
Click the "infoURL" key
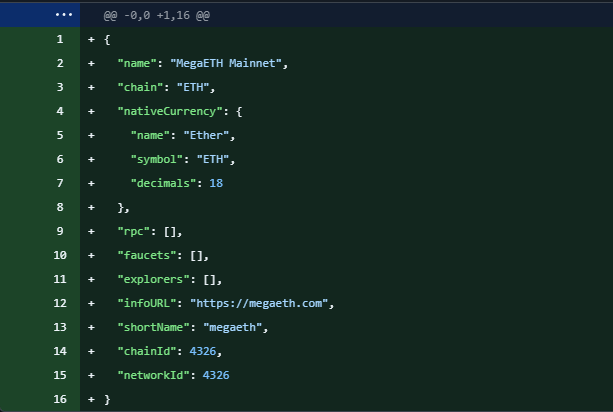point(147,303)
